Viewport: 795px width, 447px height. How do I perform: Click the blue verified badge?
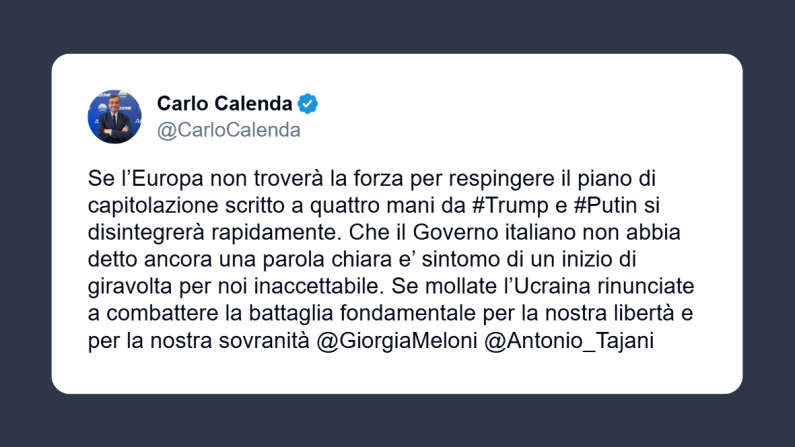tap(309, 103)
